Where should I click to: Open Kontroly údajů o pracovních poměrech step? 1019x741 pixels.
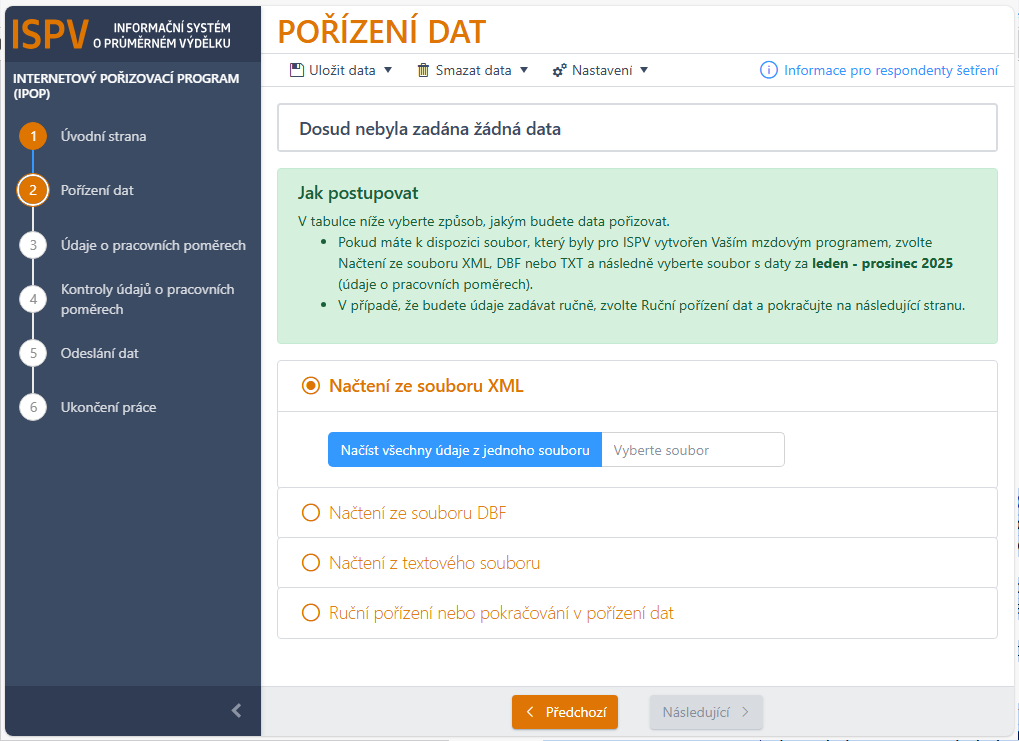[x=147, y=299]
